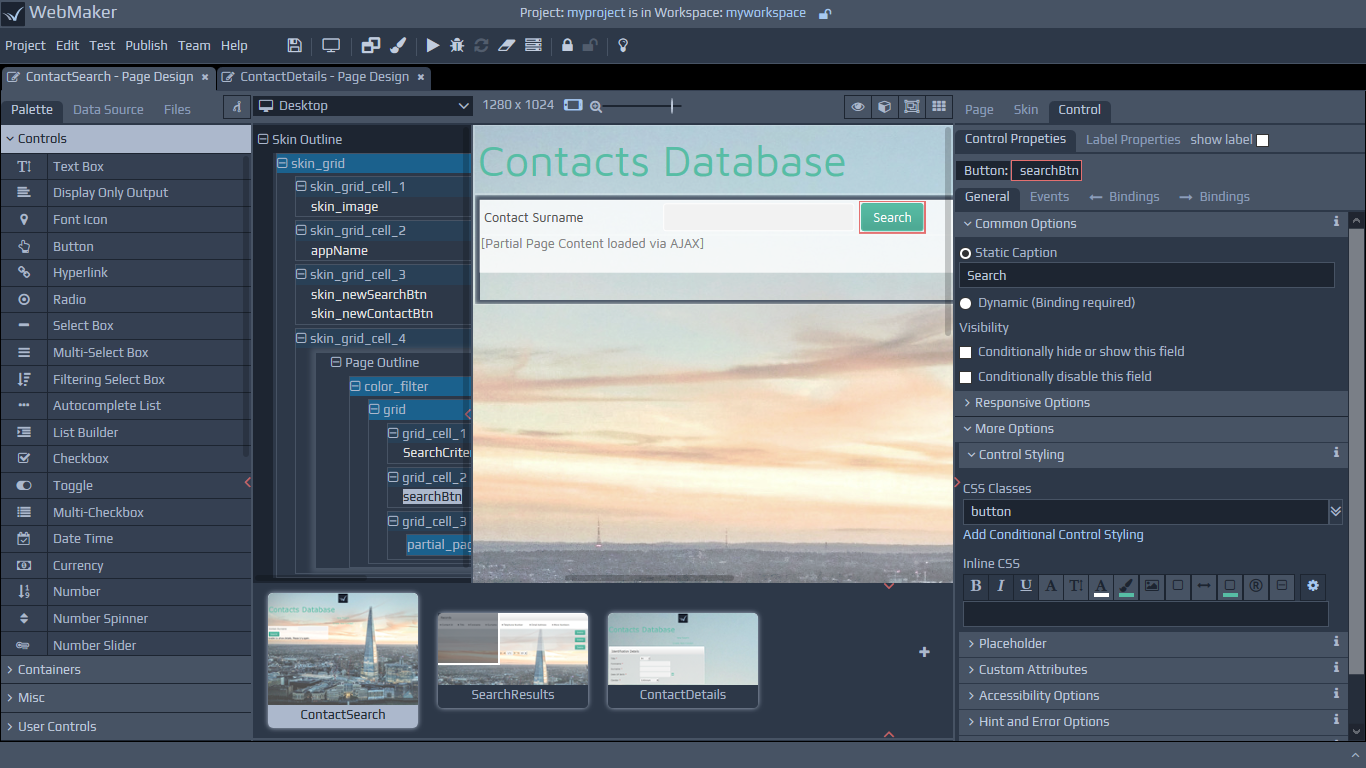Switch to the Data Source tab
The height and width of the screenshot is (768, 1366).
coord(108,110)
